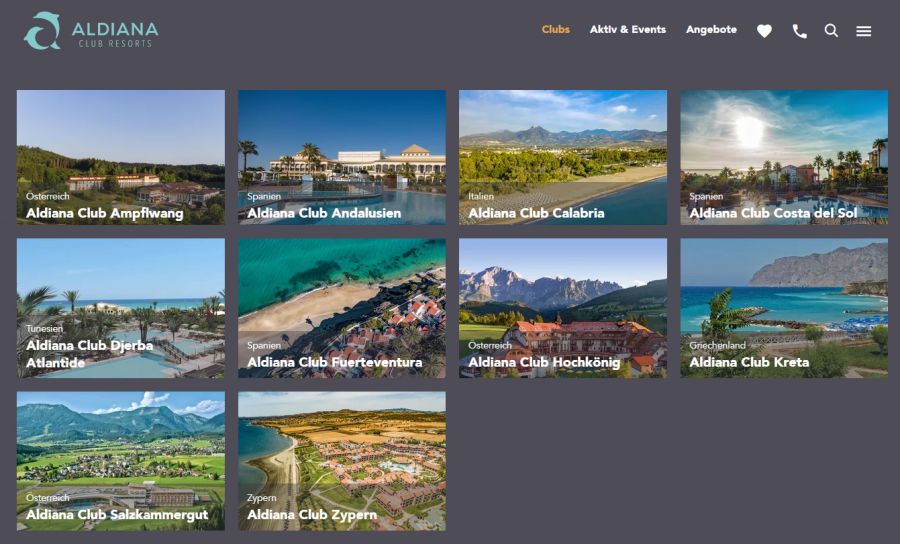This screenshot has height=544, width=900.
Task: Open the Aldiana Club Calabria card
Action: tap(563, 157)
